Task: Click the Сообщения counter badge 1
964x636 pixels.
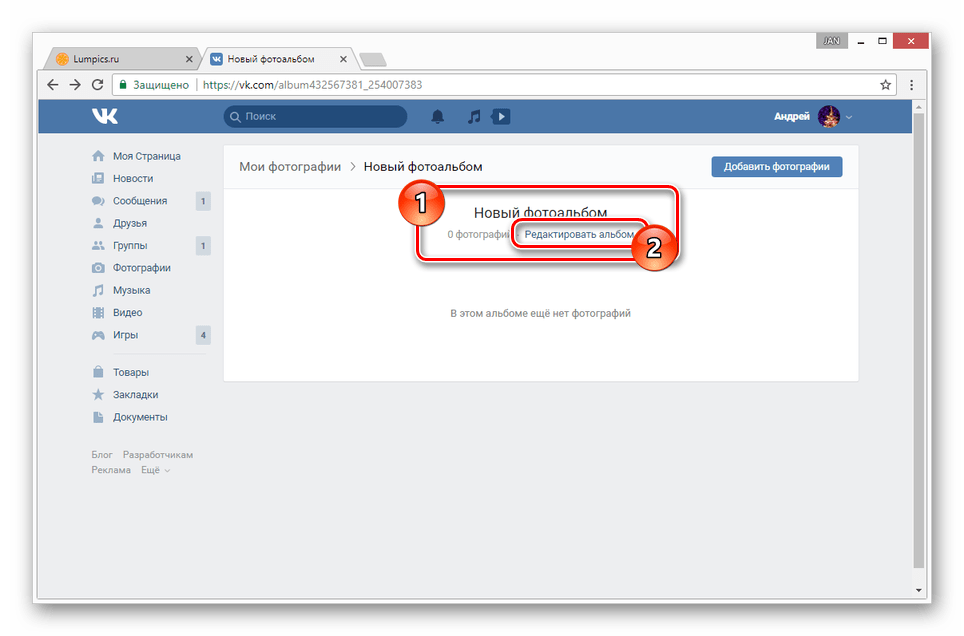Action: (203, 201)
